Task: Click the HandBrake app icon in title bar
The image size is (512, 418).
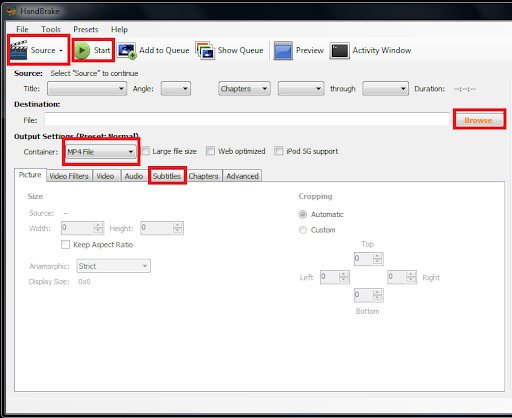Action: click(x=12, y=11)
